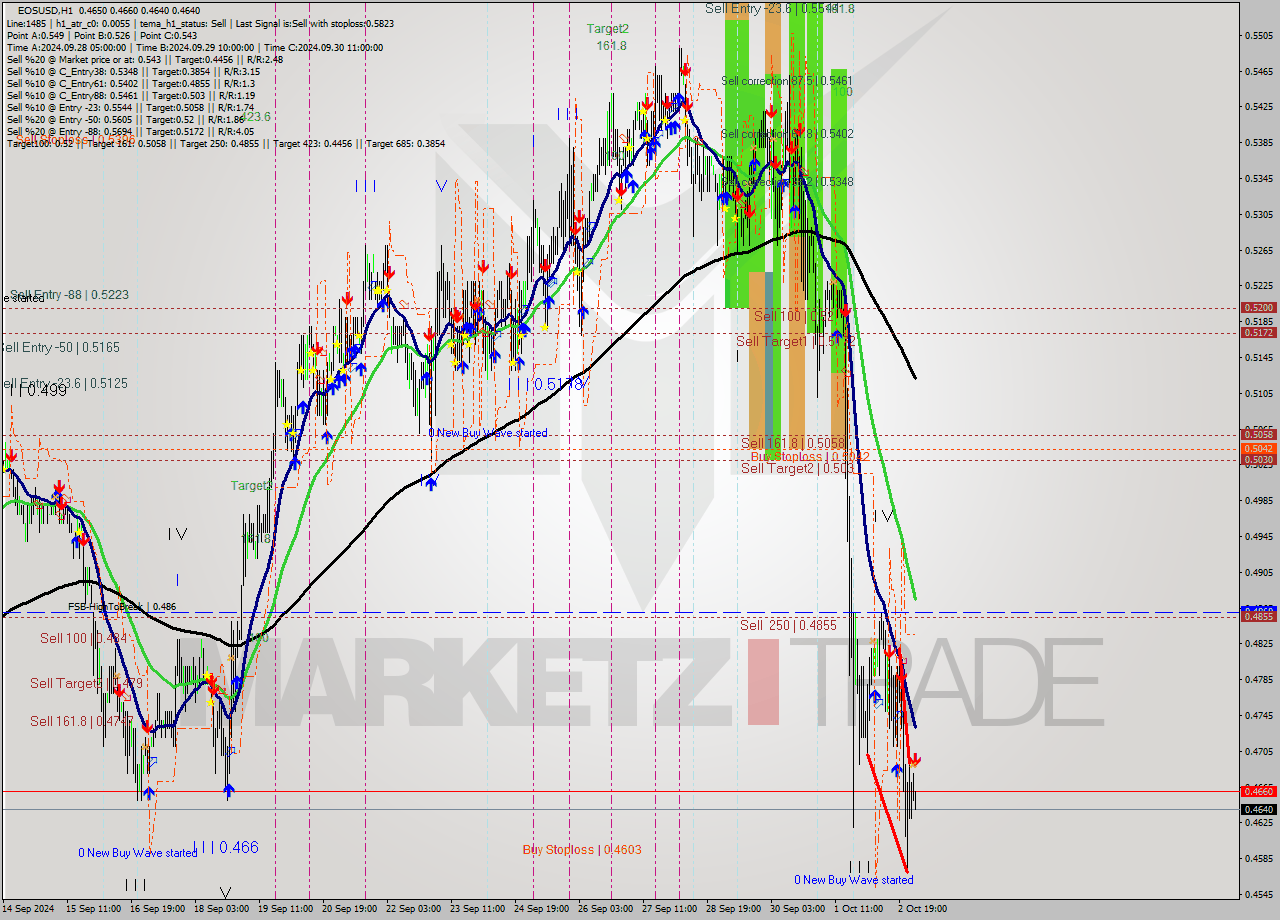This screenshot has width=1280, height=920.
Task: Click 'Sell %20 @ Market price' line
Action: point(144,59)
